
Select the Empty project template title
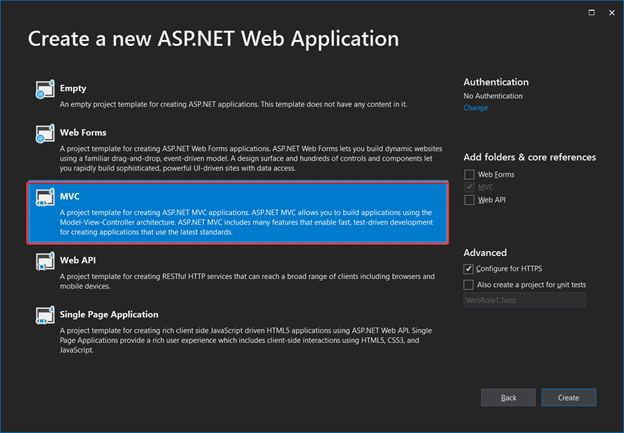[74, 87]
